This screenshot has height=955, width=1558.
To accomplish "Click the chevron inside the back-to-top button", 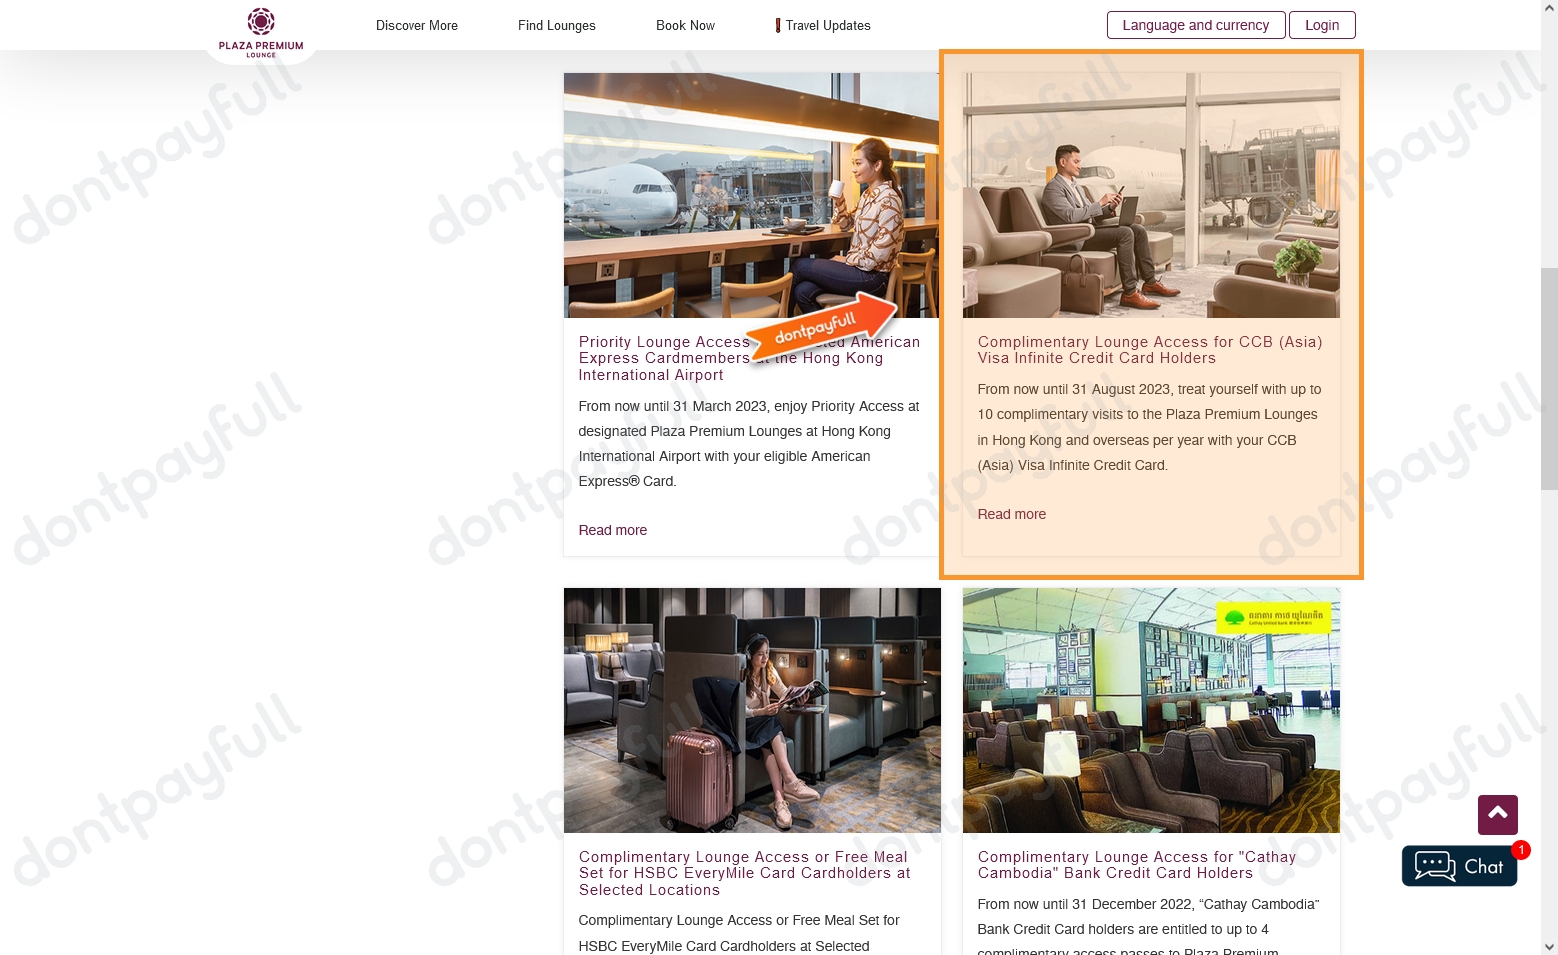I will click(x=1497, y=814).
